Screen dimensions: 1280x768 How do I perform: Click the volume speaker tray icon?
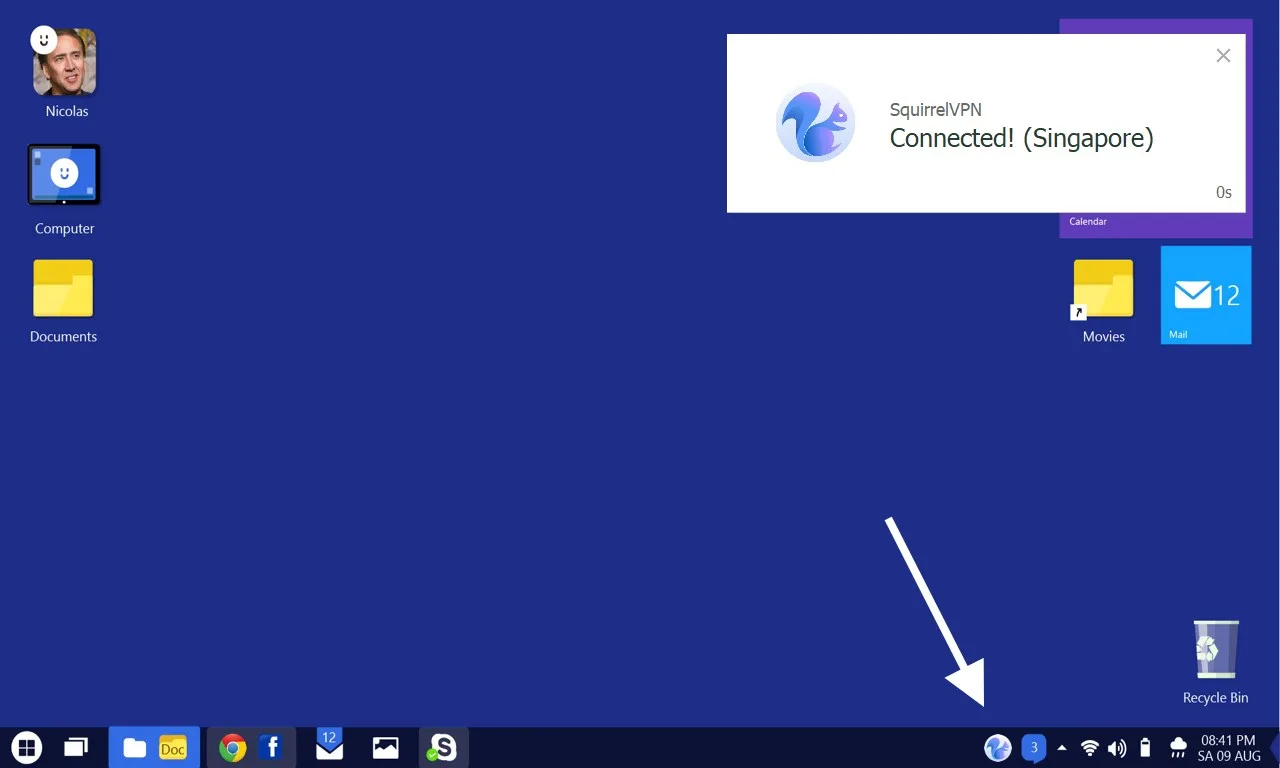pos(1117,747)
